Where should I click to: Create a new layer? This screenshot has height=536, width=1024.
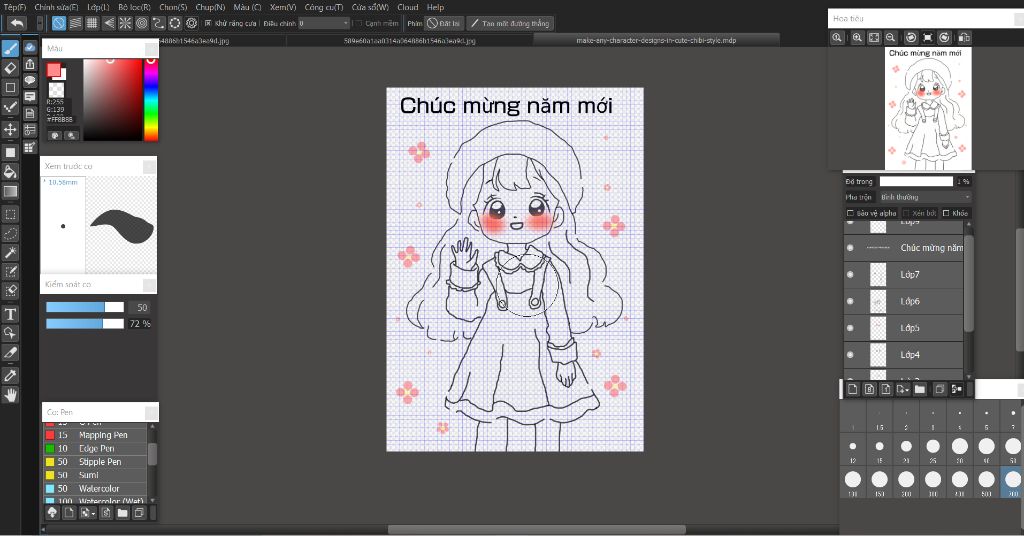tap(853, 389)
